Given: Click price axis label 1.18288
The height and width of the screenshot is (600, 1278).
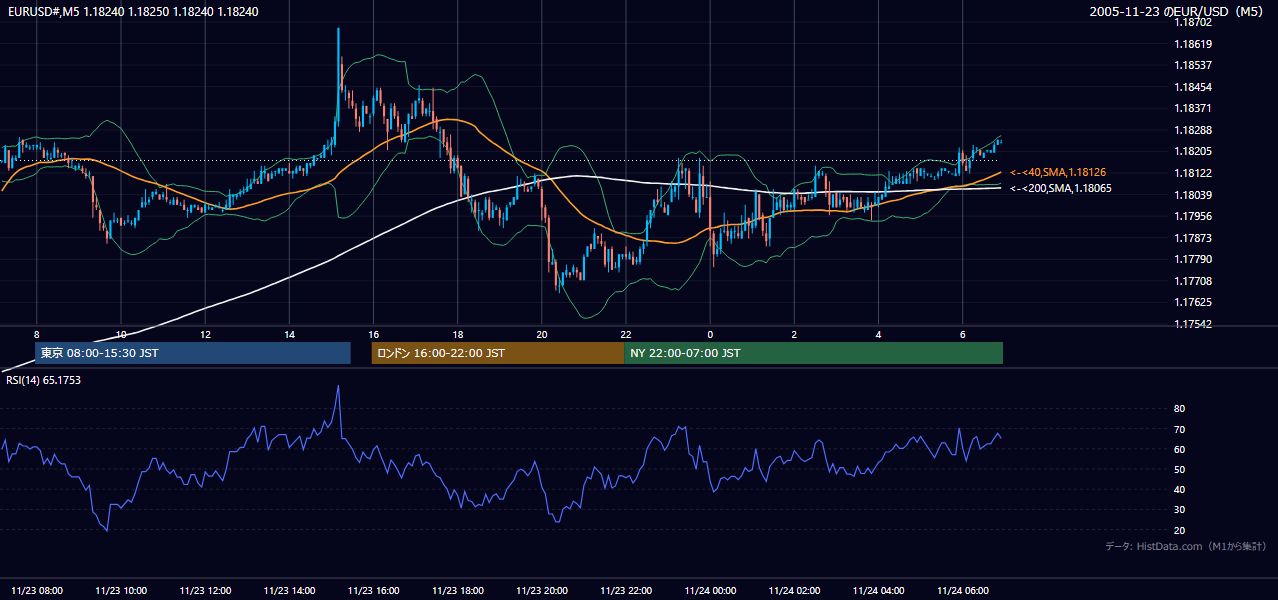Looking at the screenshot, I should [1193, 130].
